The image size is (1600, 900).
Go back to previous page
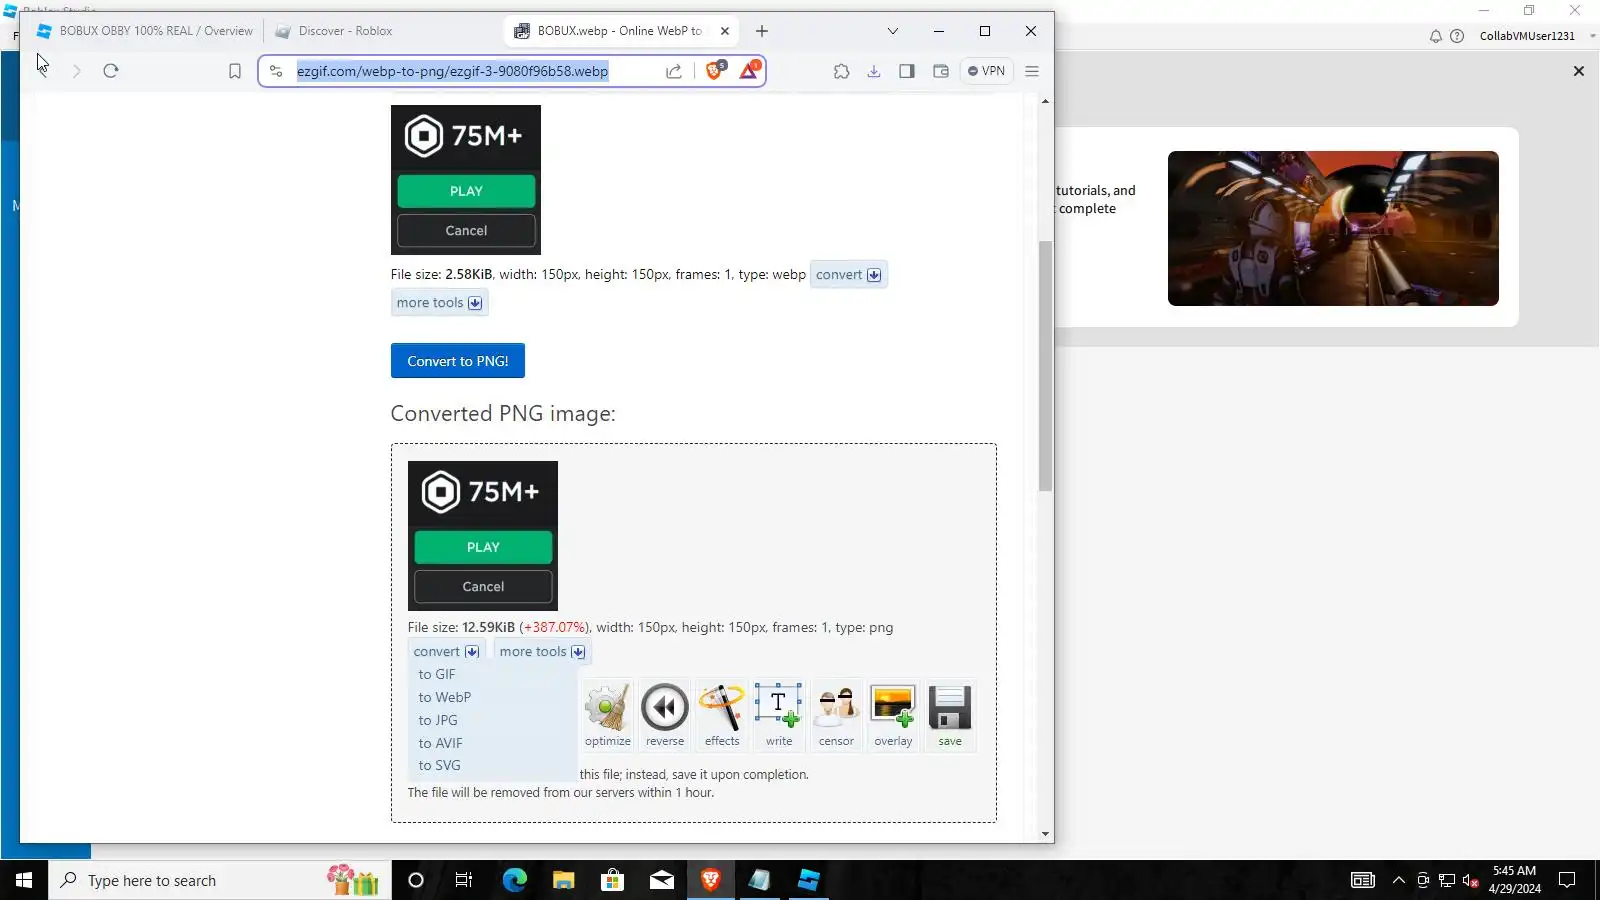pos(42,71)
